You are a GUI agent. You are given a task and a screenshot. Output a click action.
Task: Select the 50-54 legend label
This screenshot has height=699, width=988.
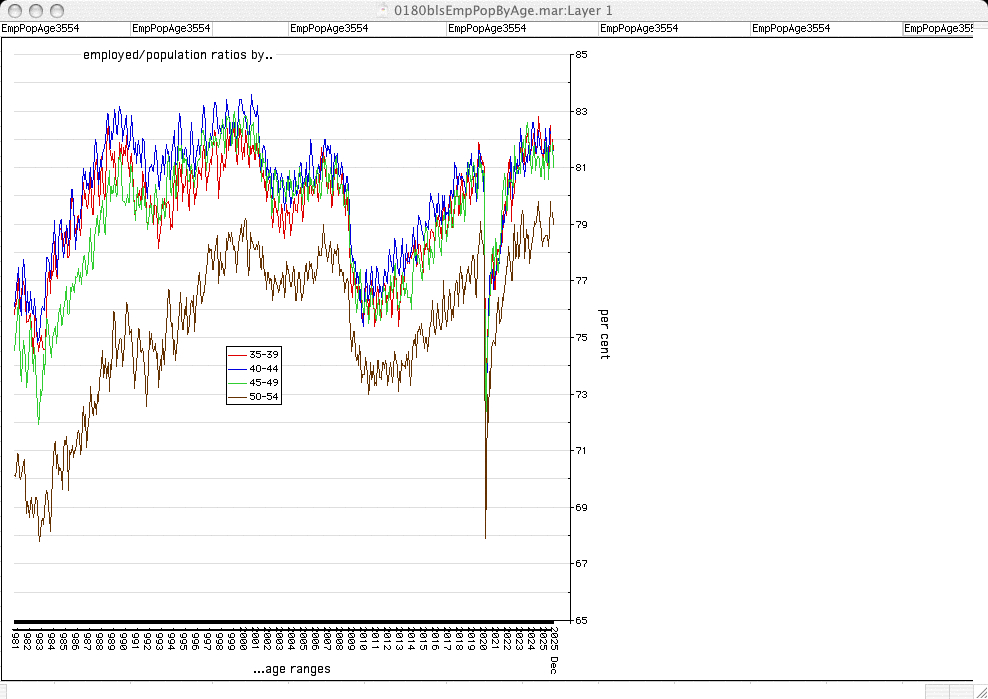coord(264,397)
